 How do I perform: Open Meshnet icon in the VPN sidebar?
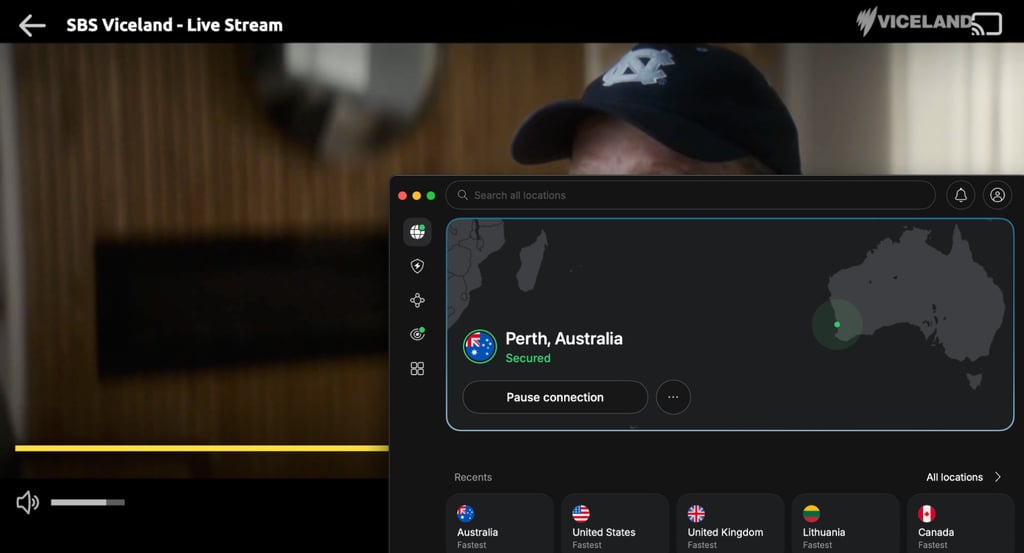pyautogui.click(x=417, y=300)
